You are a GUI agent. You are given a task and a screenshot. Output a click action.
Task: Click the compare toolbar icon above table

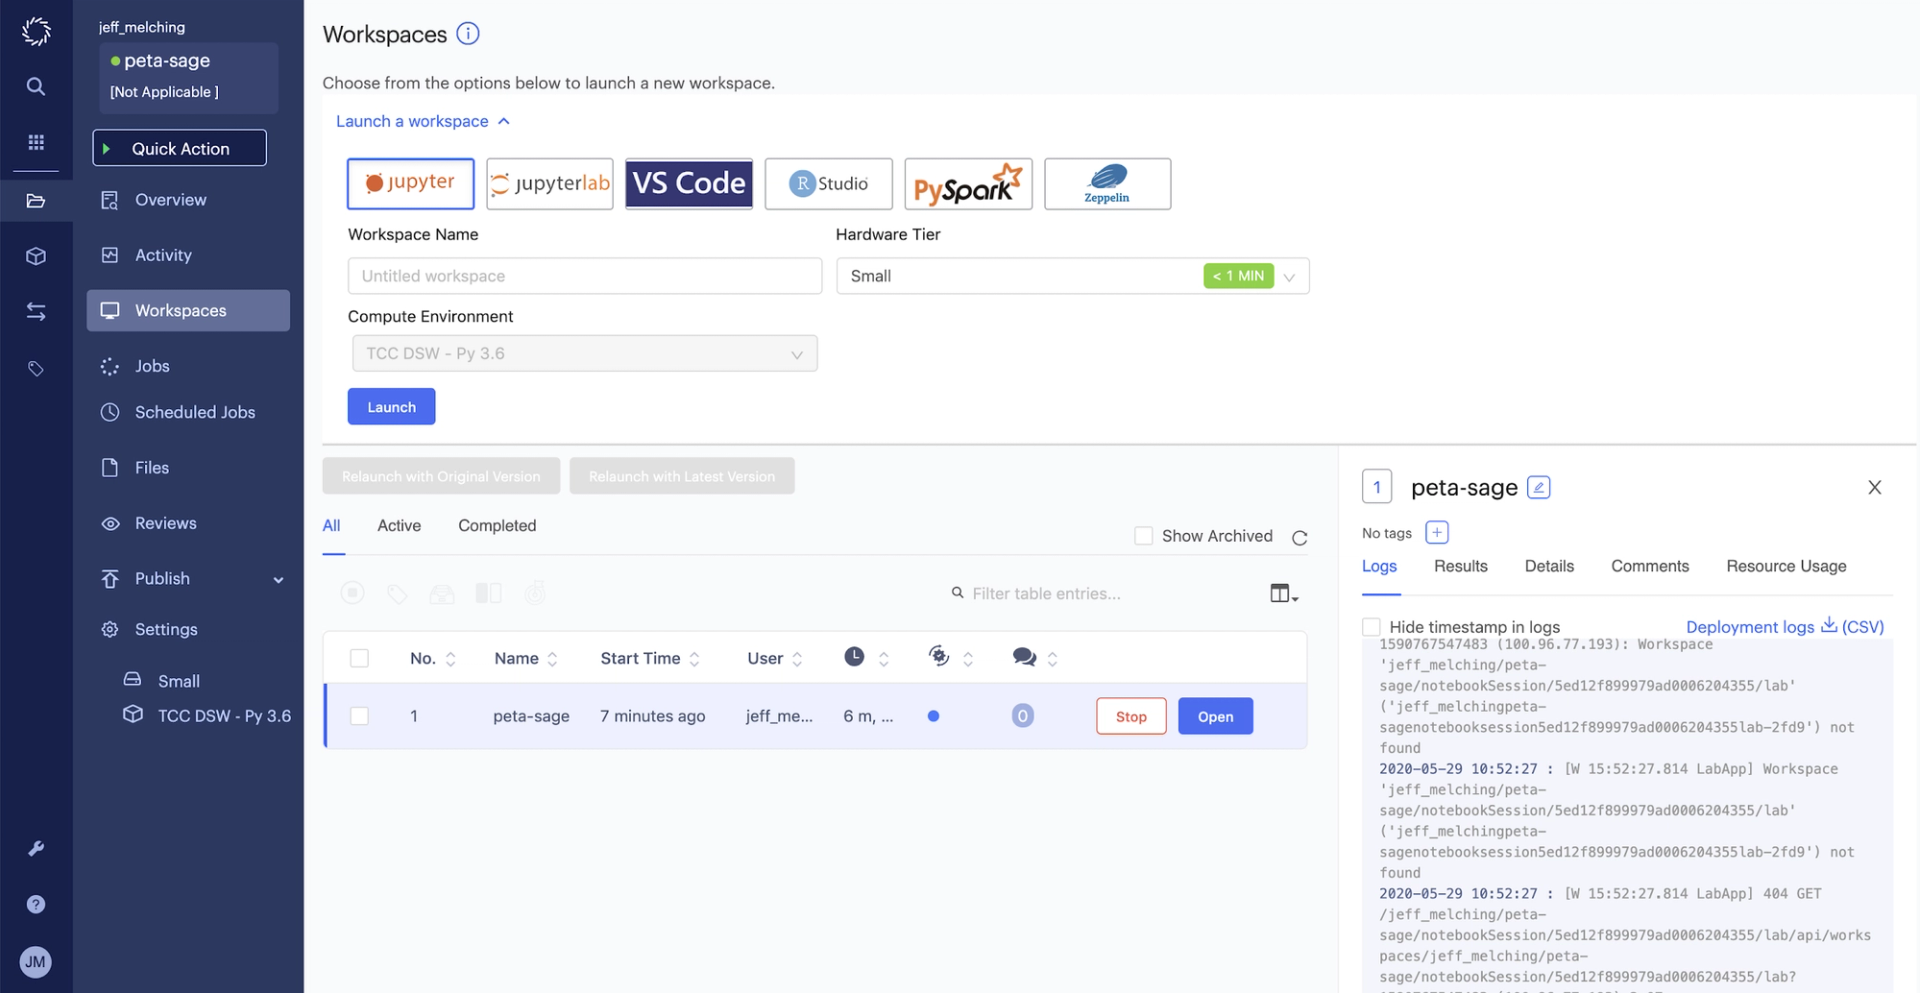click(x=488, y=593)
